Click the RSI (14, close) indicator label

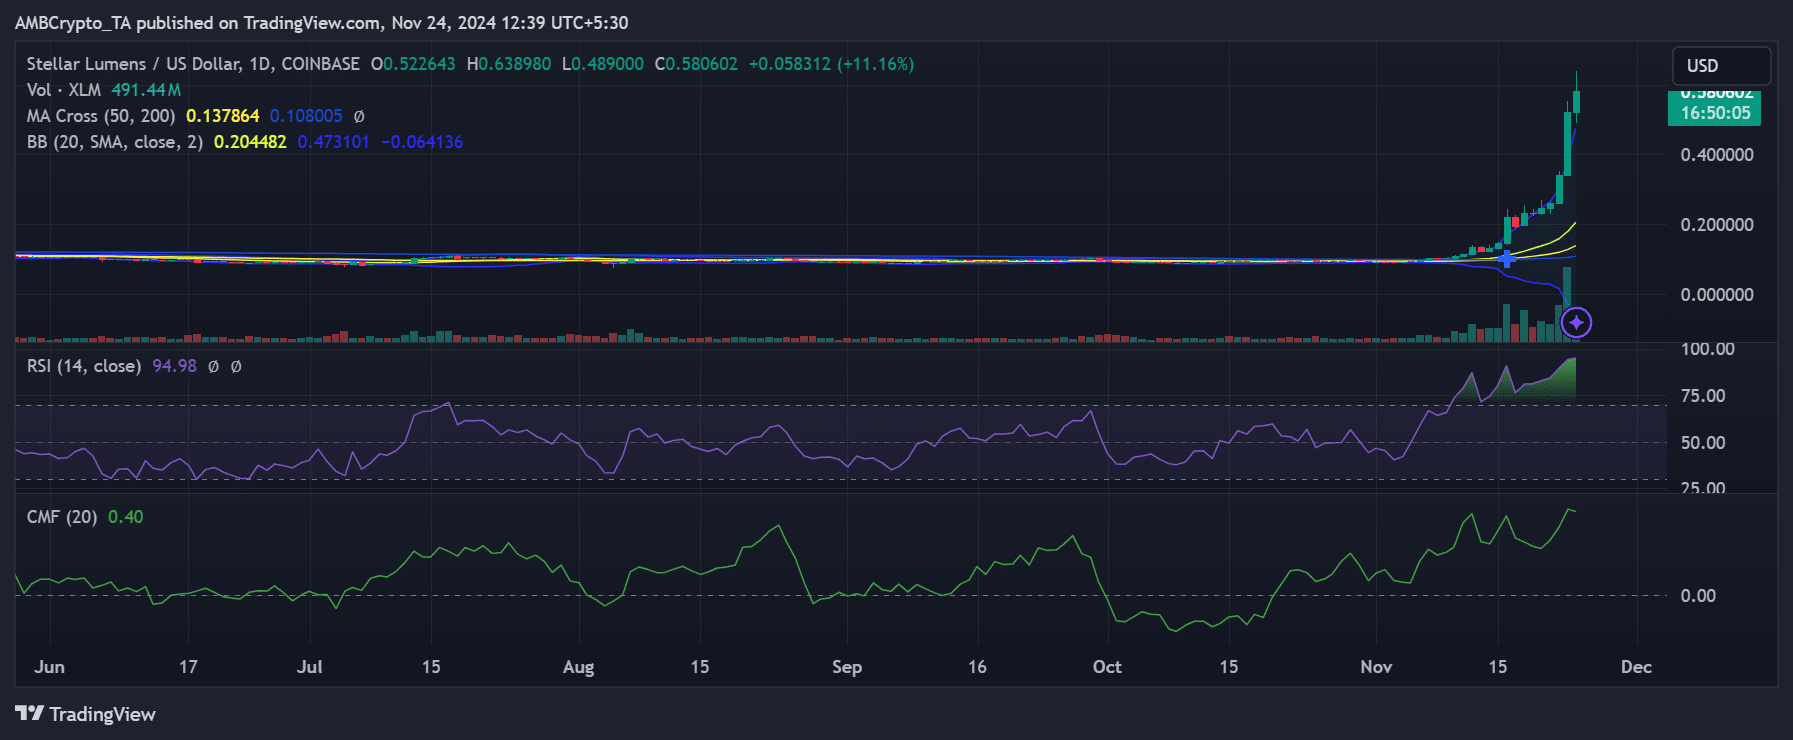pos(83,366)
